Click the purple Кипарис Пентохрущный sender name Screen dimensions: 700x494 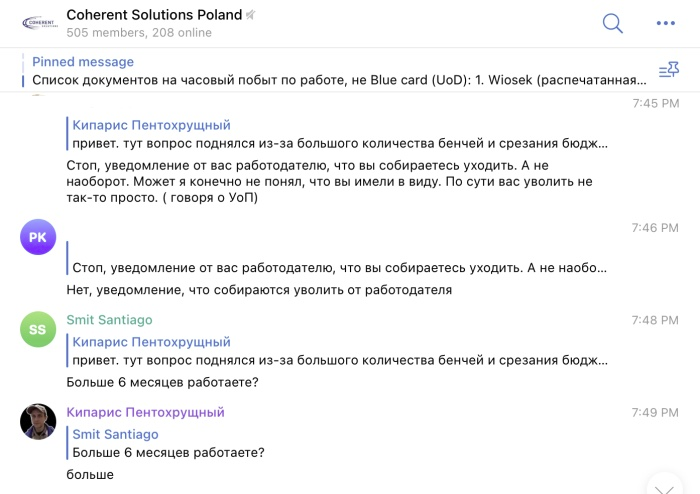145,412
